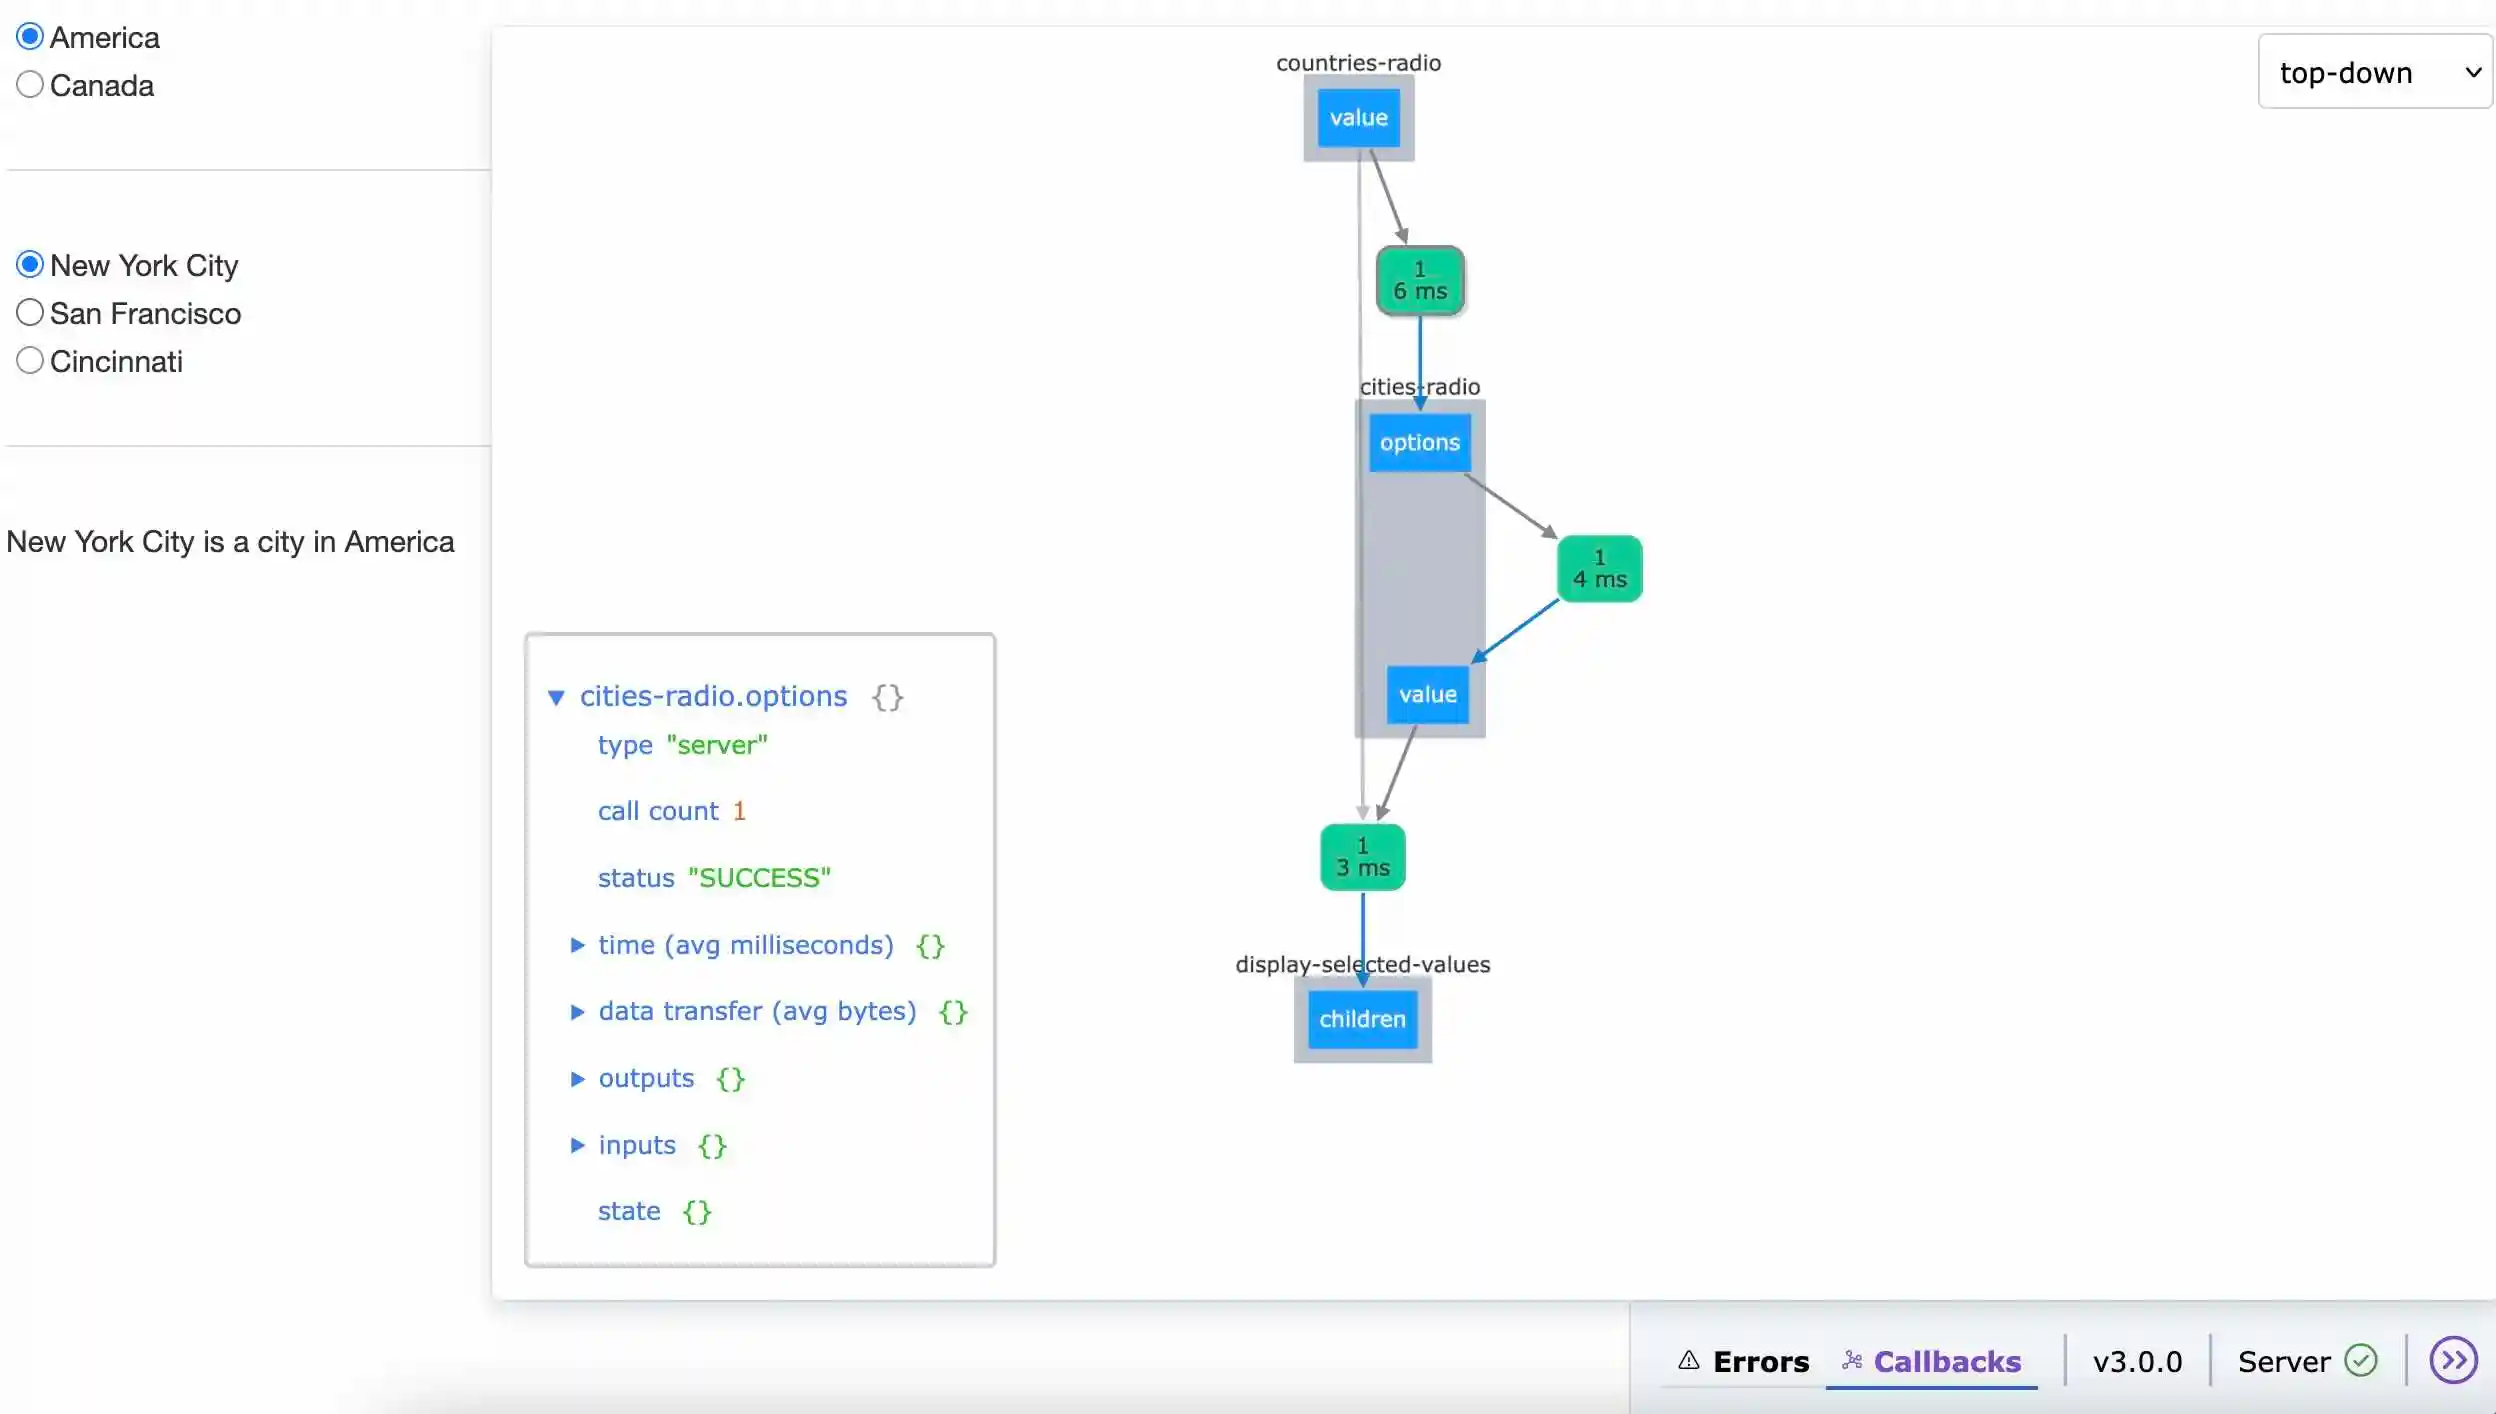The width and height of the screenshot is (2496, 1414).
Task: Click the children node under display-selected-values
Action: [x=1361, y=1019]
